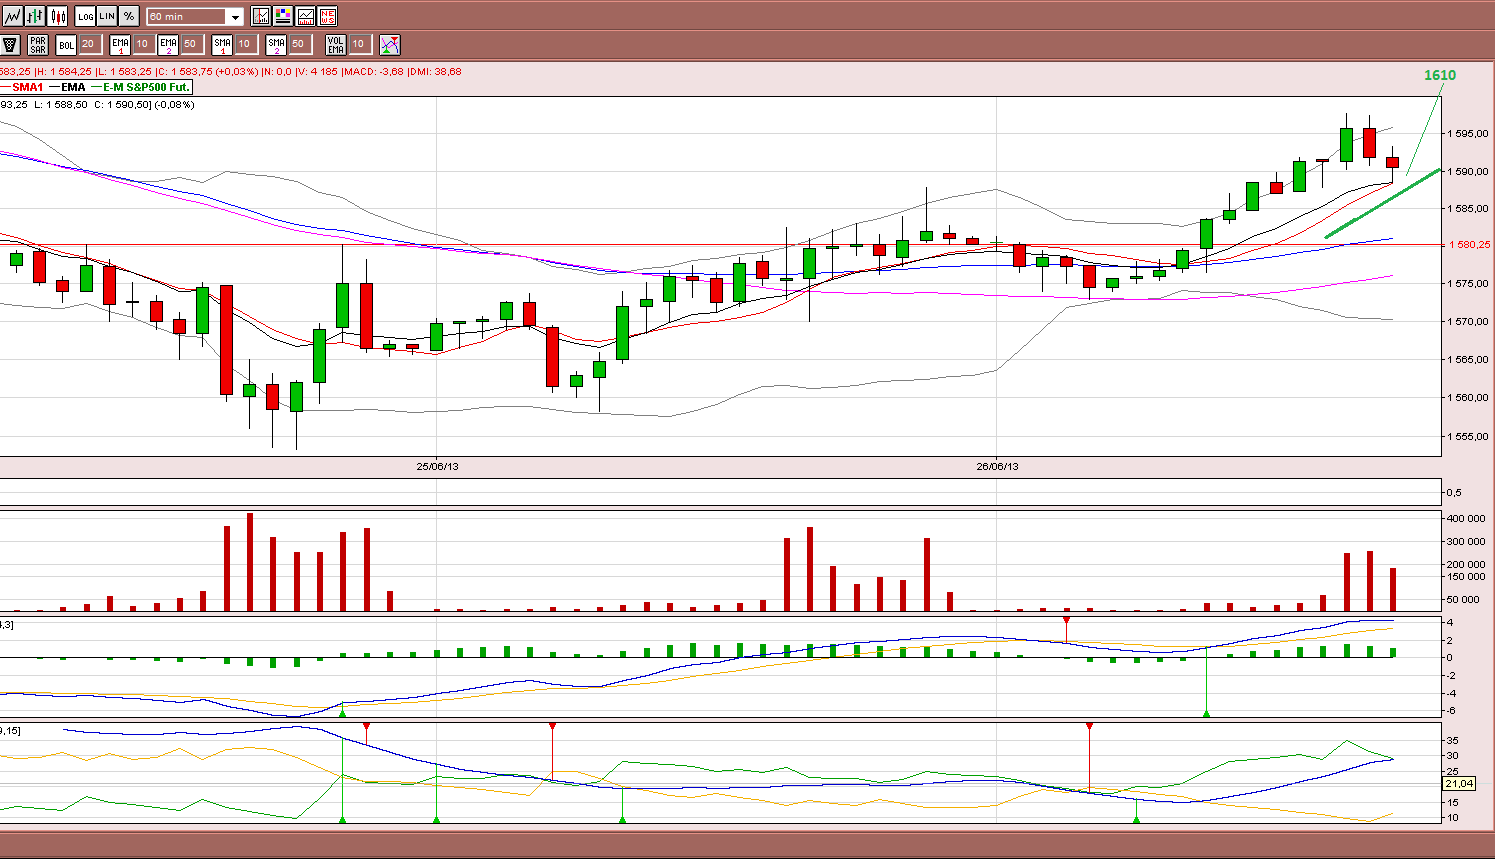Screen dimensions: 1495x859
Task: Switch to candlestick chart display
Action: point(58,16)
